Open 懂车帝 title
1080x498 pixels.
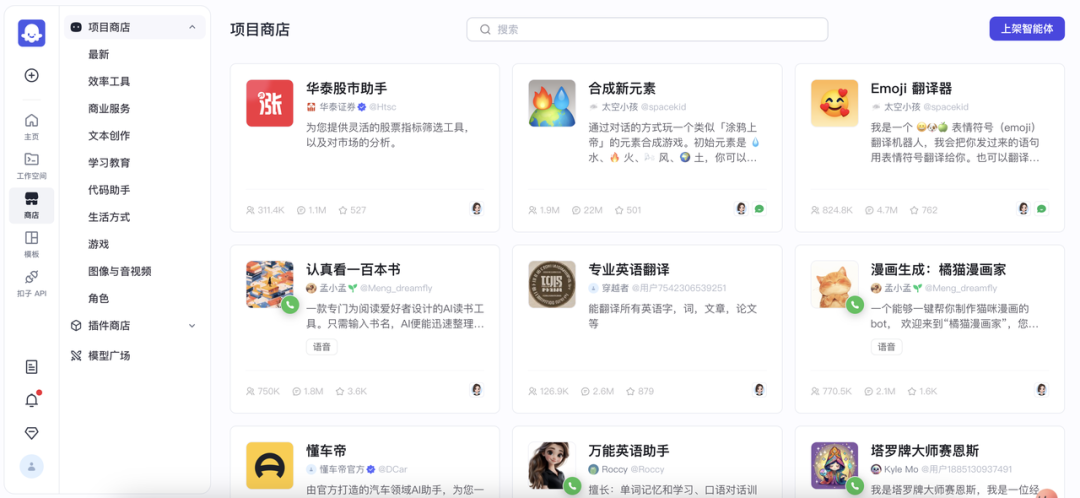(x=326, y=451)
